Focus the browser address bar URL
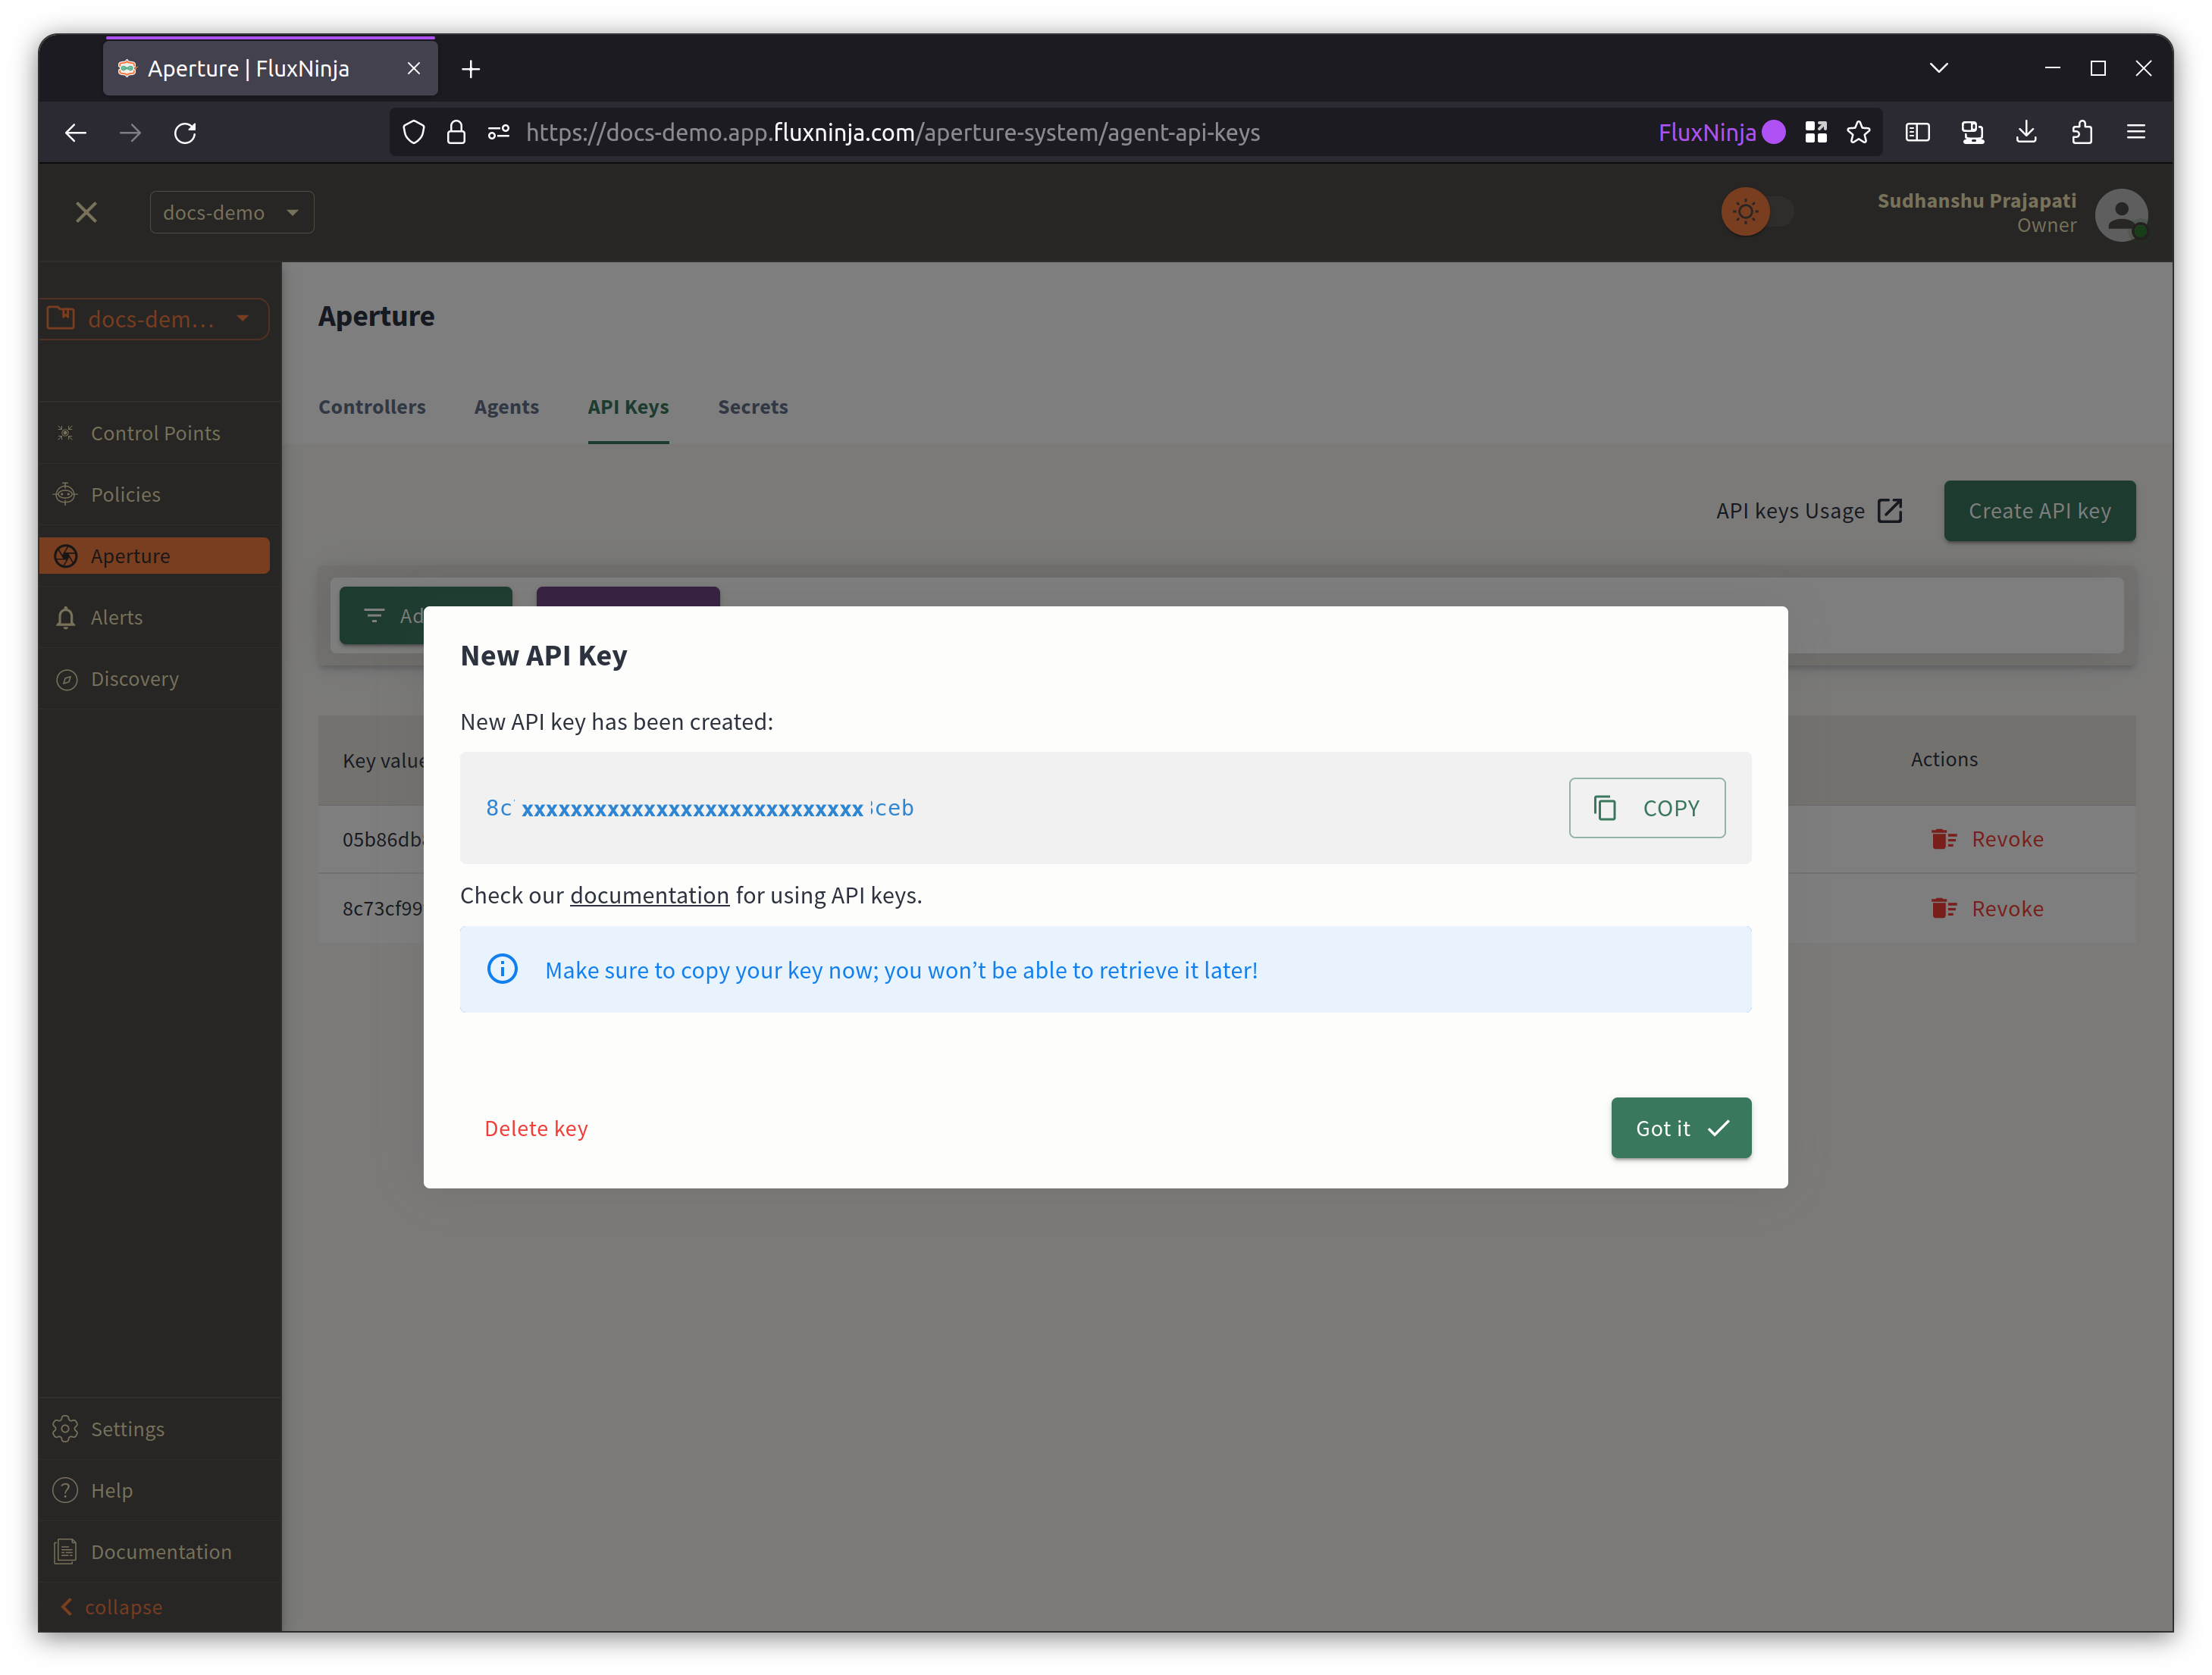 [892, 132]
